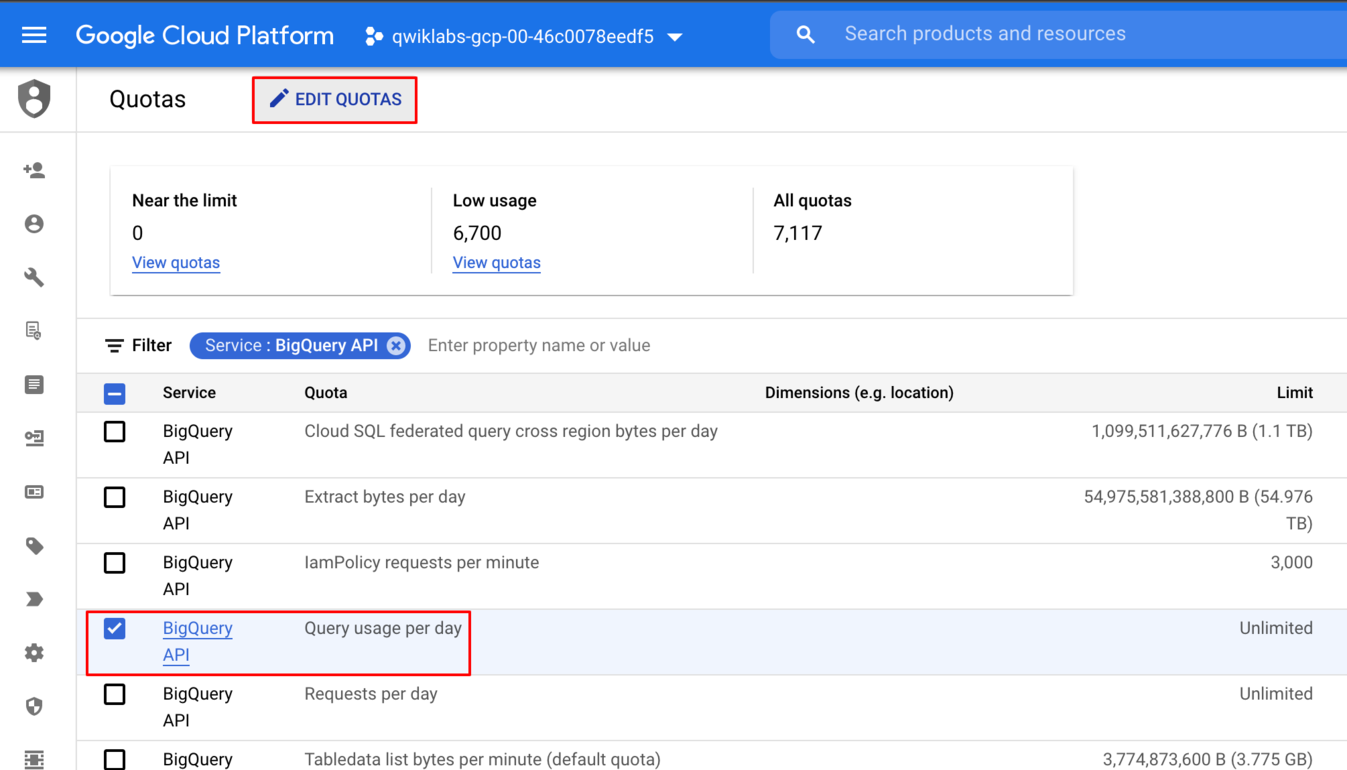Image resolution: width=1347 pixels, height=770 pixels.
Task: Click the 'All quotas' heading
Action: point(813,201)
